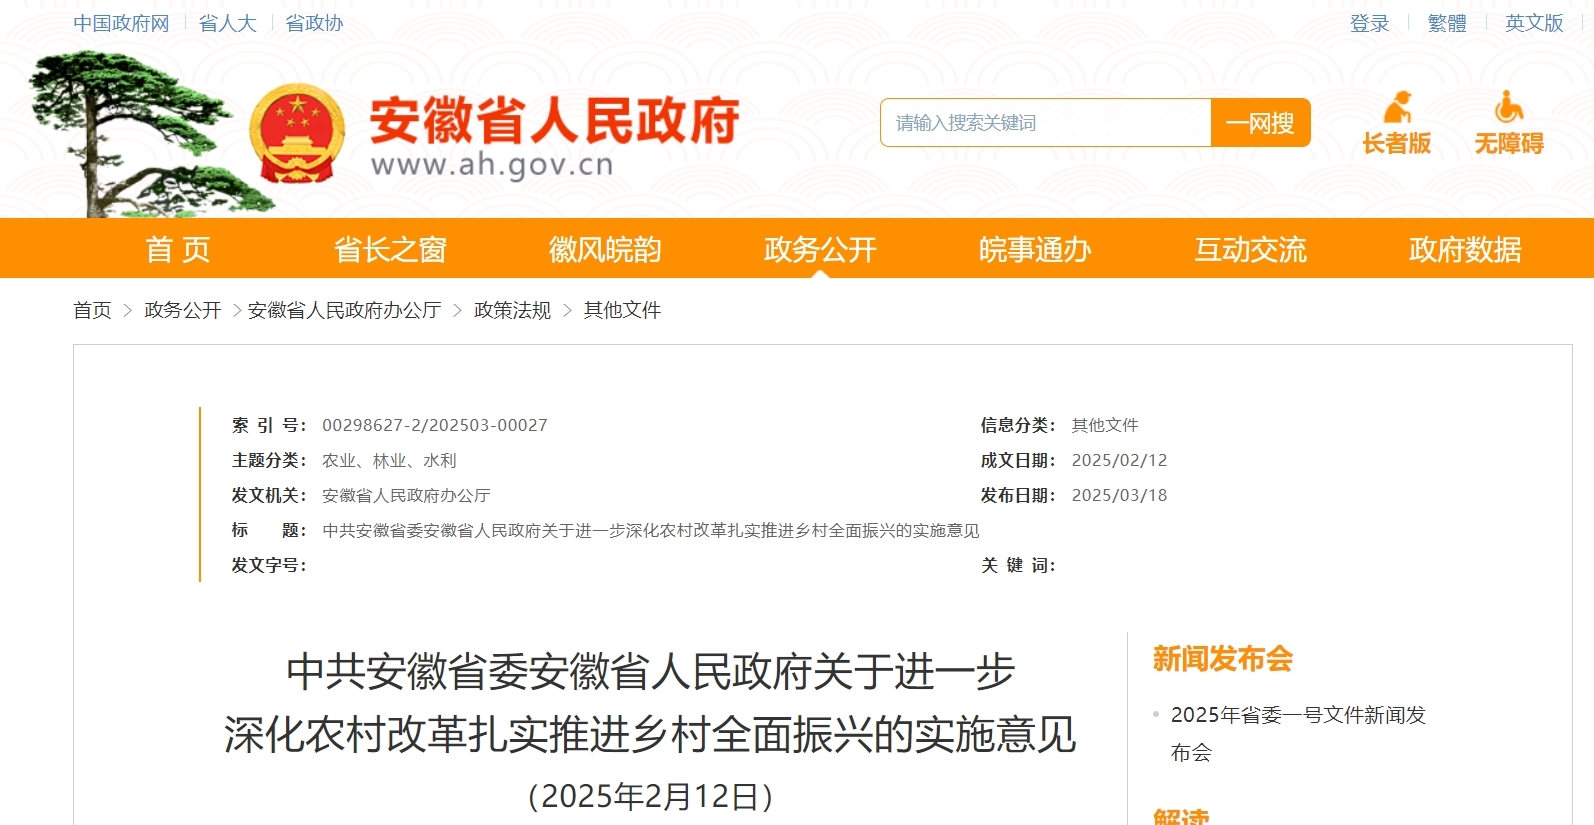Open the 政务公开 nav tab

(820, 249)
